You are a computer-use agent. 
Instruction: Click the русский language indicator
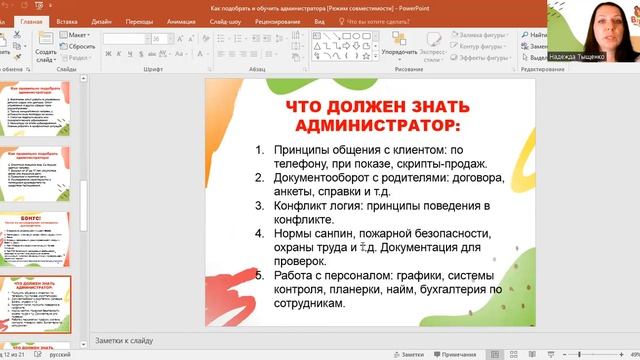[x=60, y=355]
